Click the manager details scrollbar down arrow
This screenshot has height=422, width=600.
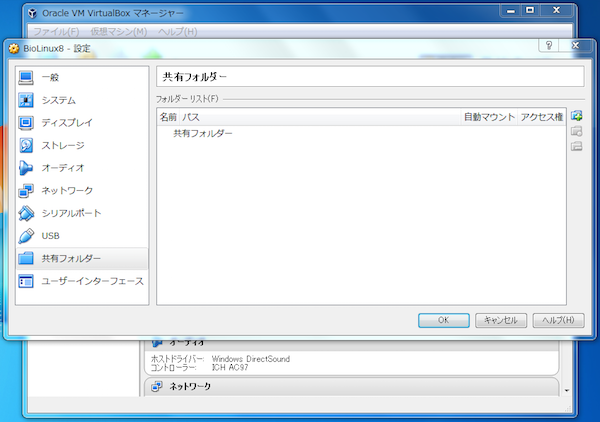pyautogui.click(x=567, y=391)
